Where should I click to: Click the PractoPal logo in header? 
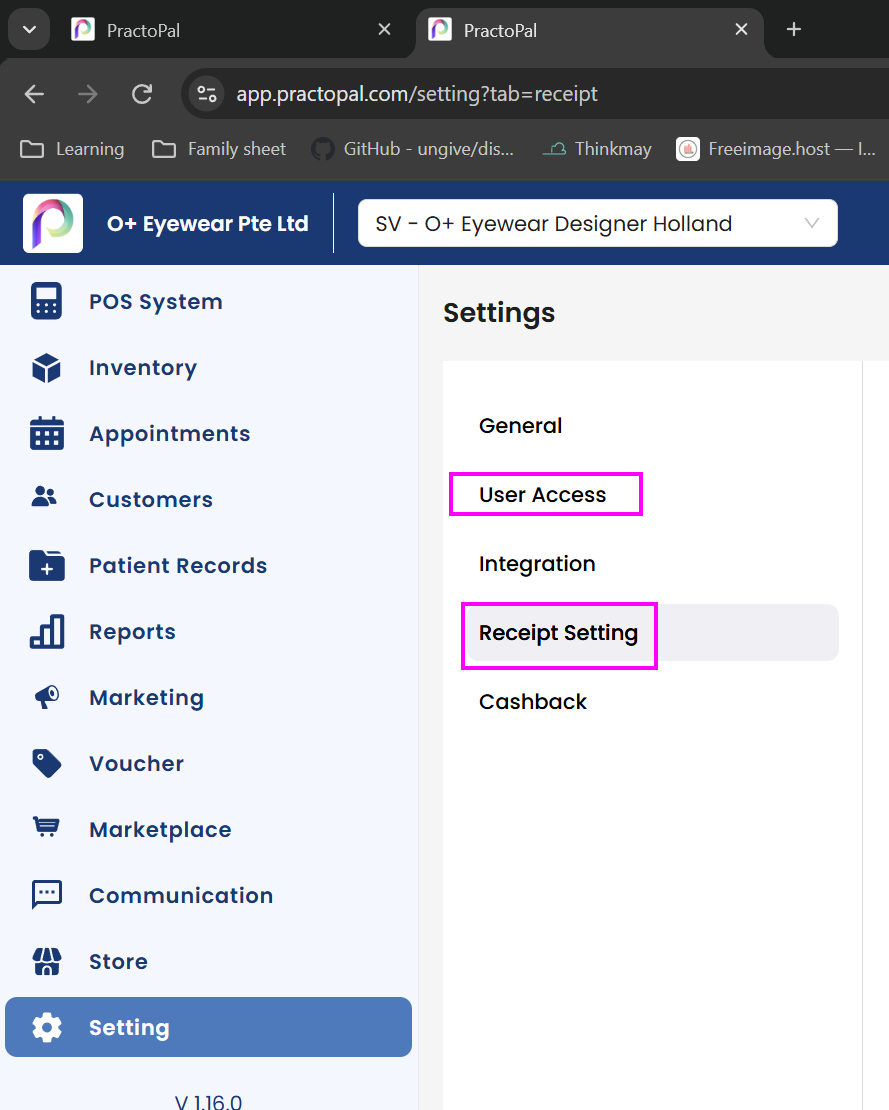click(x=53, y=223)
